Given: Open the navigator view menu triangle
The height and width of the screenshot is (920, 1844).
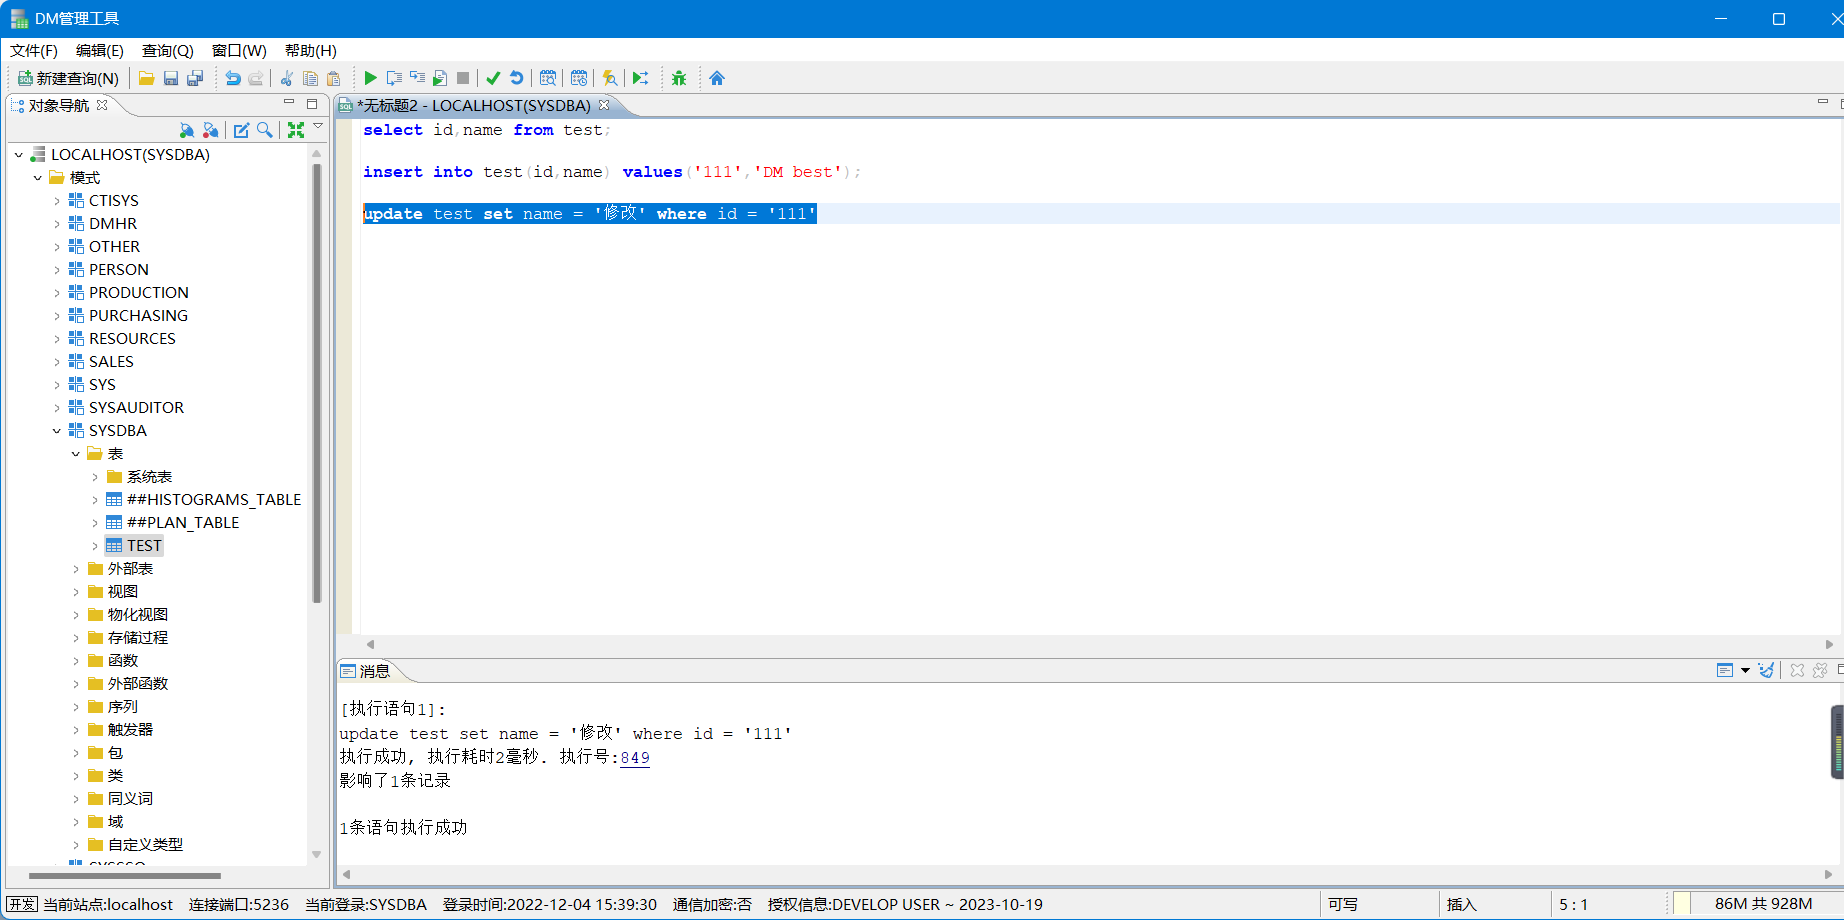Looking at the screenshot, I should click(x=318, y=126).
